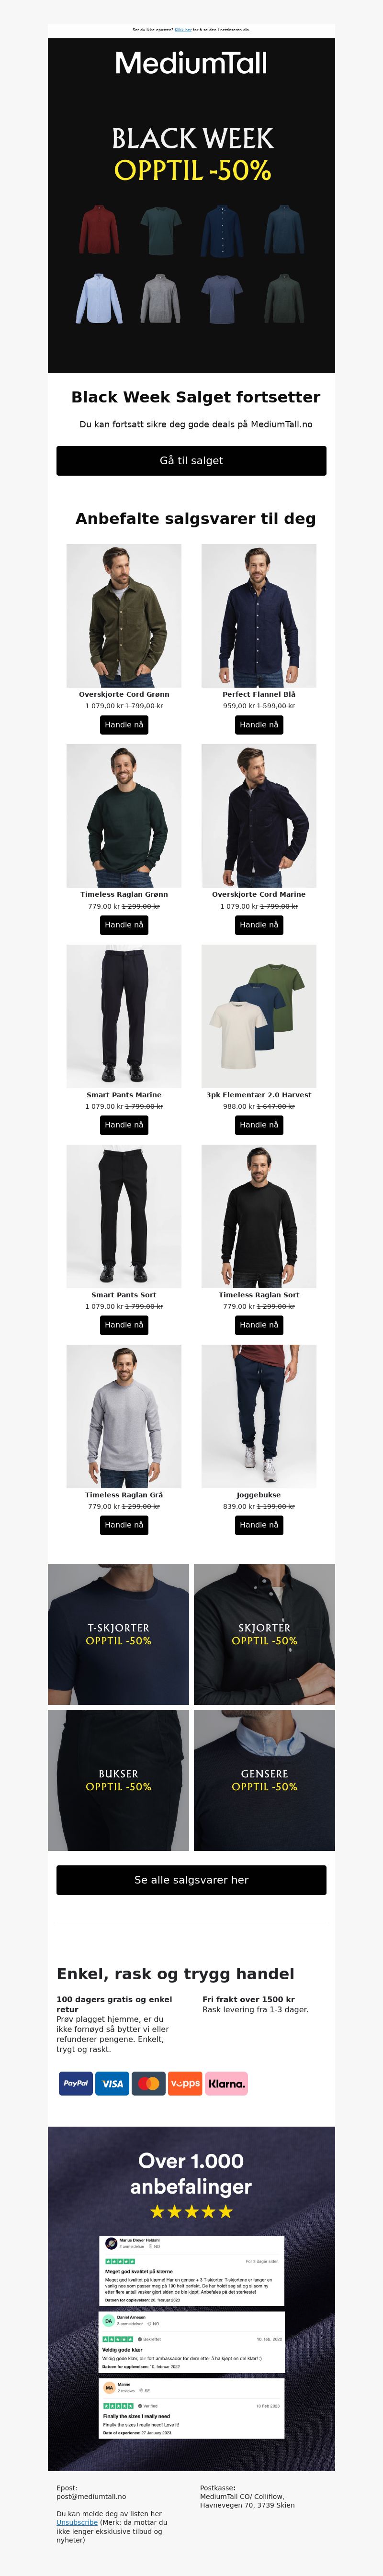
Task: Click the MediumTall logo in header
Action: 191,63
